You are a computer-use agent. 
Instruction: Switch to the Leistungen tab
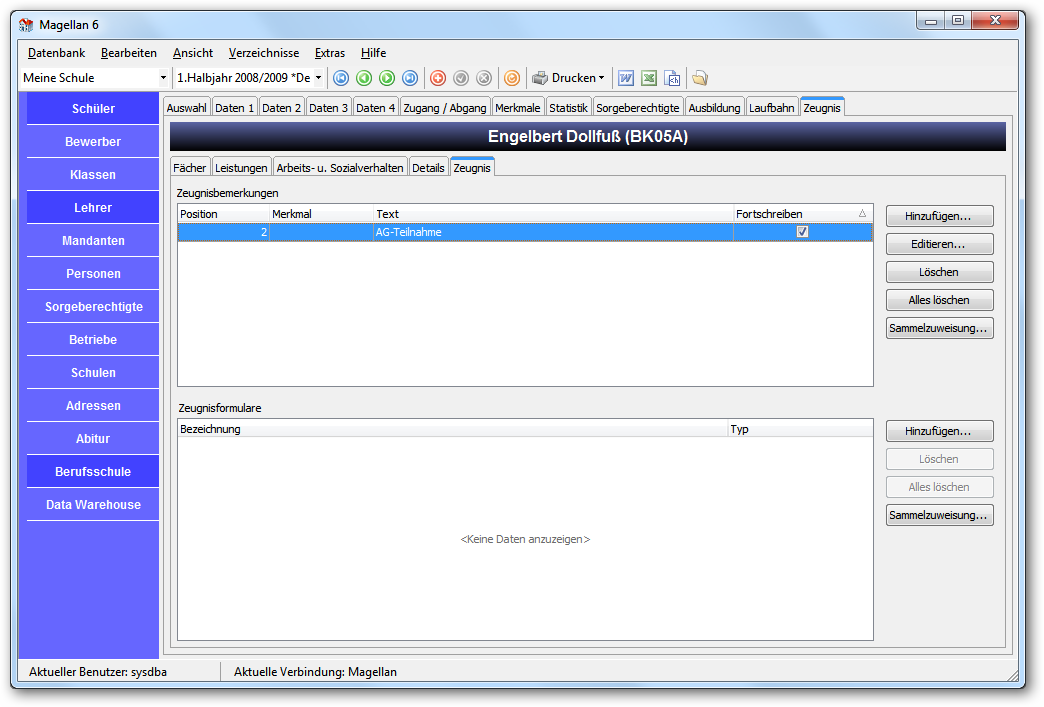point(241,168)
